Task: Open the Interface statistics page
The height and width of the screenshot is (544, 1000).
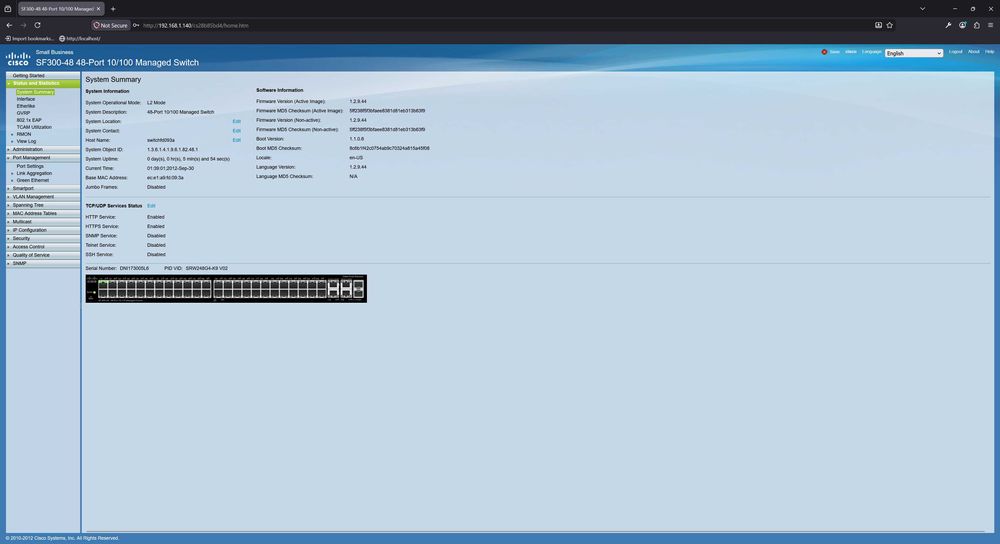Action: coord(26,99)
